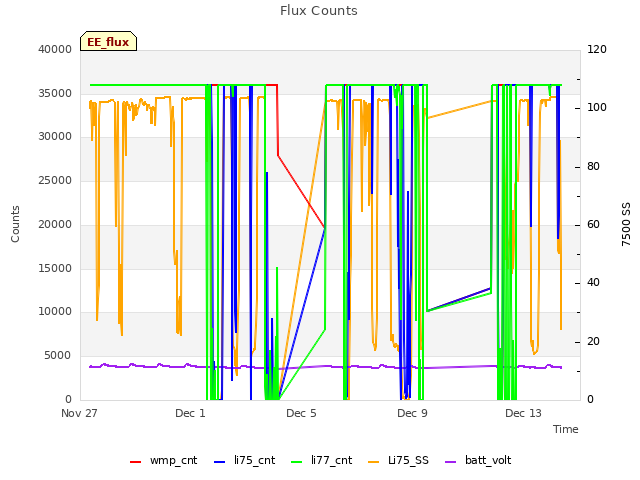Click the 20000 left axis value

pyautogui.click(x=55, y=224)
